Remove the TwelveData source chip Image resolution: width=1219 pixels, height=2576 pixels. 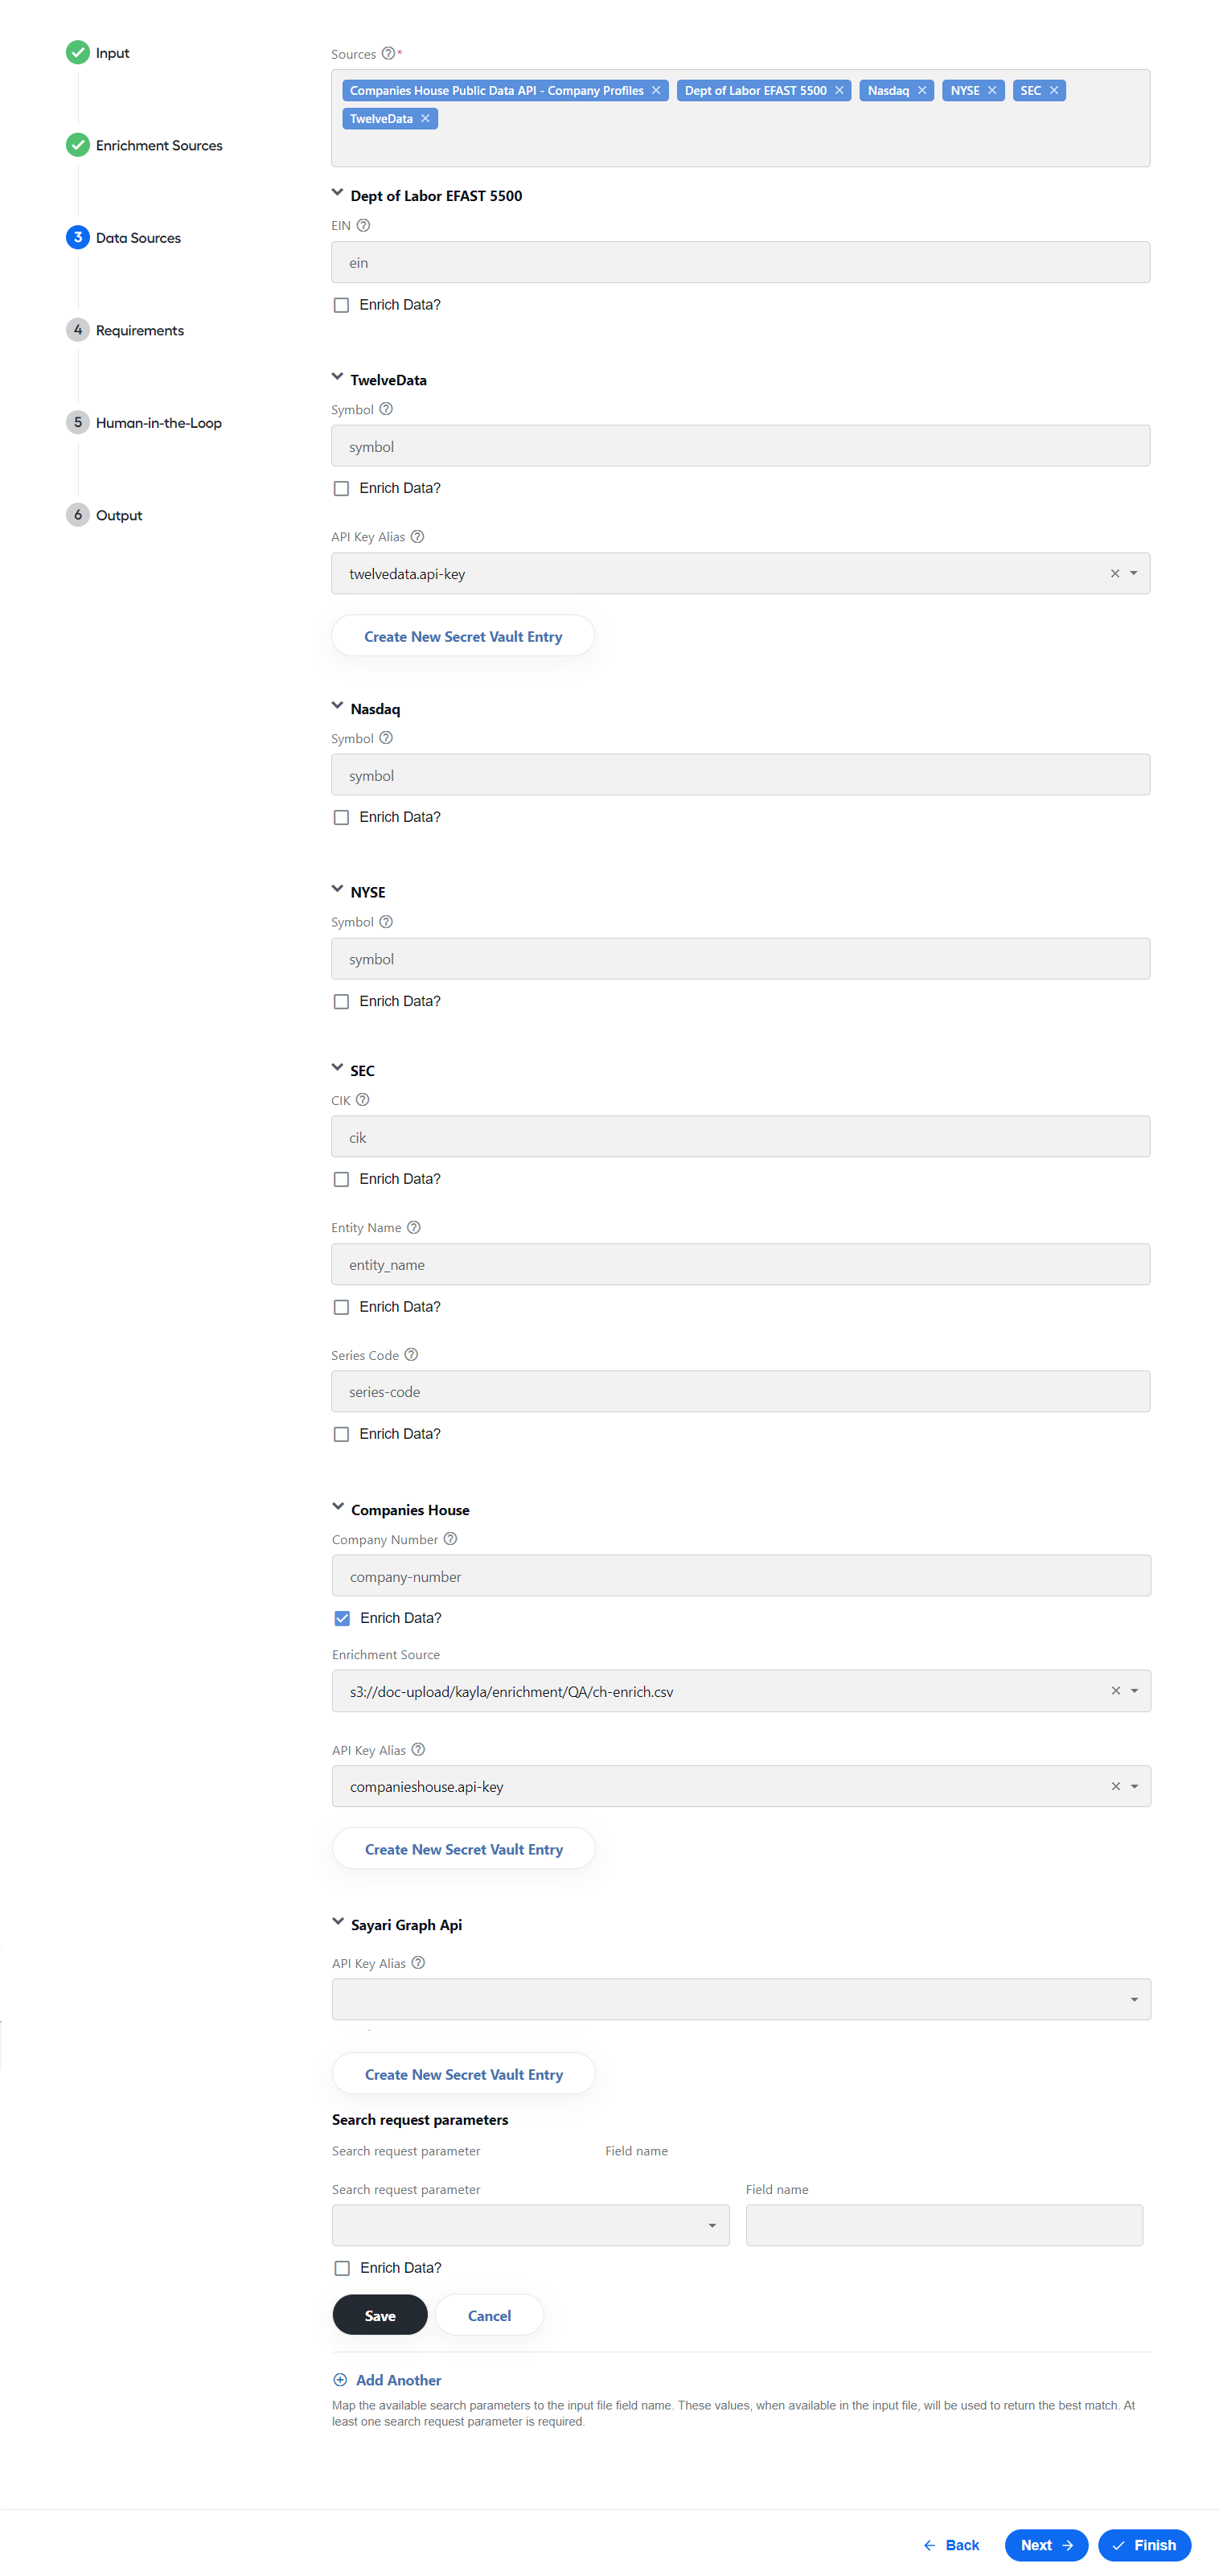pyautogui.click(x=425, y=119)
